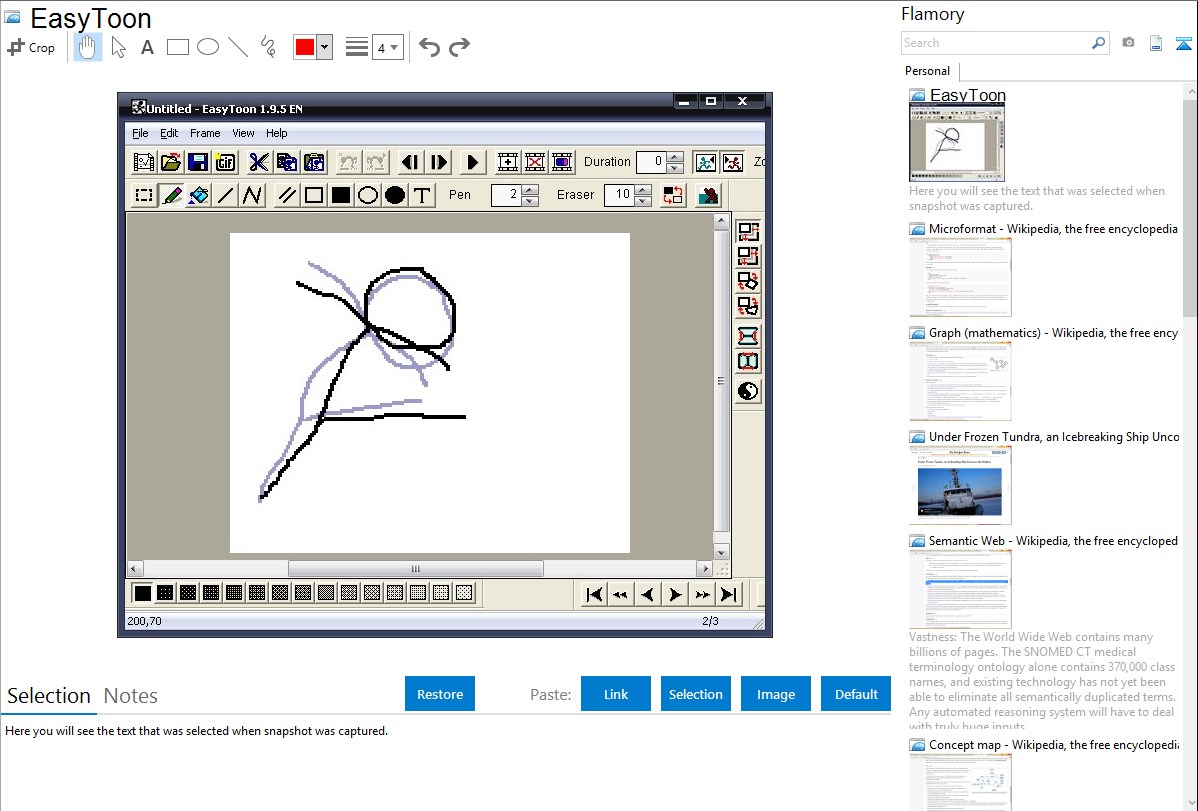Click the New animation icon in EasyToon
The height and width of the screenshot is (811, 1198).
144,162
